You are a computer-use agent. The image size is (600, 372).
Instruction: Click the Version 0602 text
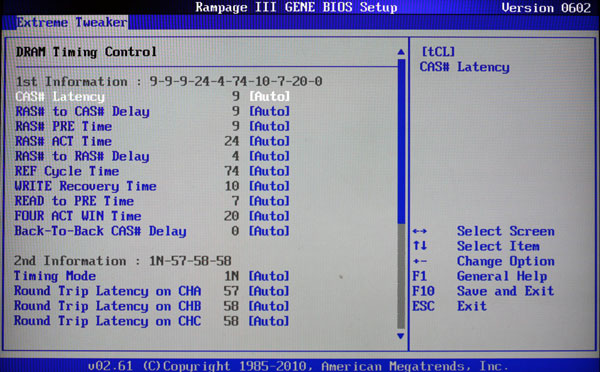(546, 8)
